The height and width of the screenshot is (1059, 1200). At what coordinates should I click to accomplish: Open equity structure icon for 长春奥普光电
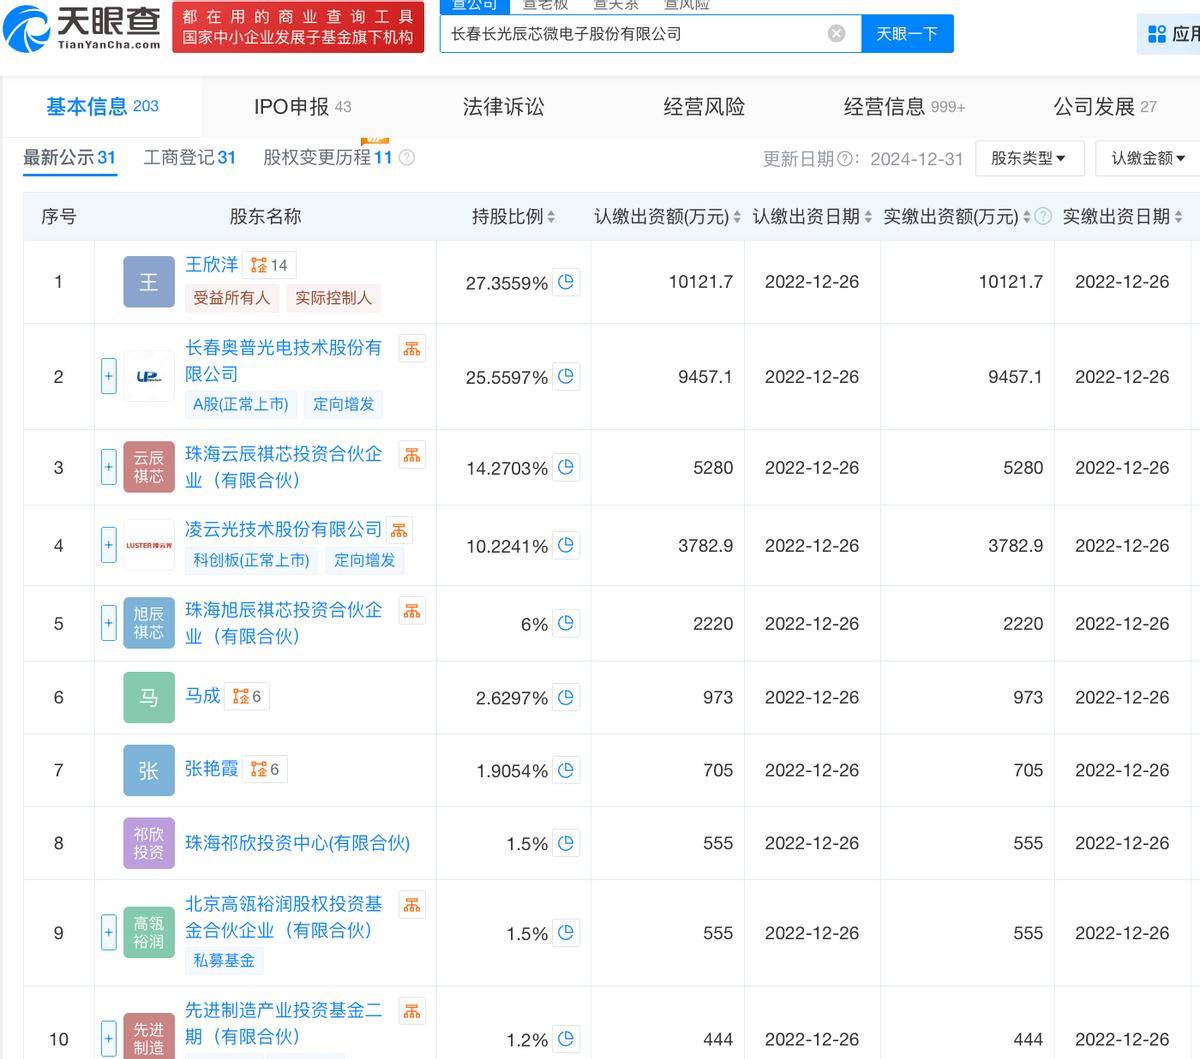tap(412, 348)
